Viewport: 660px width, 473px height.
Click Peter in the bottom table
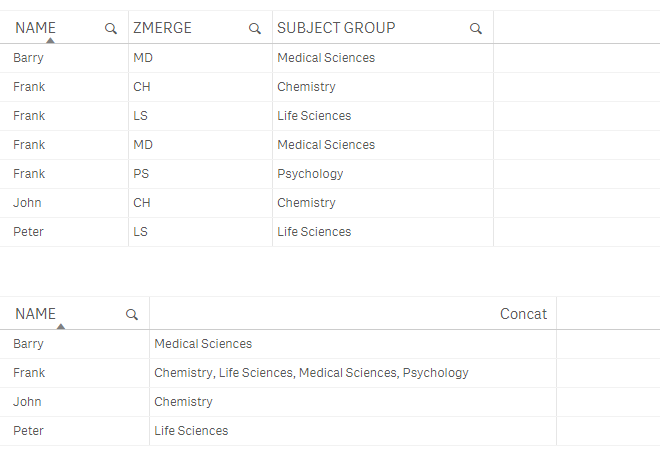click(29, 431)
